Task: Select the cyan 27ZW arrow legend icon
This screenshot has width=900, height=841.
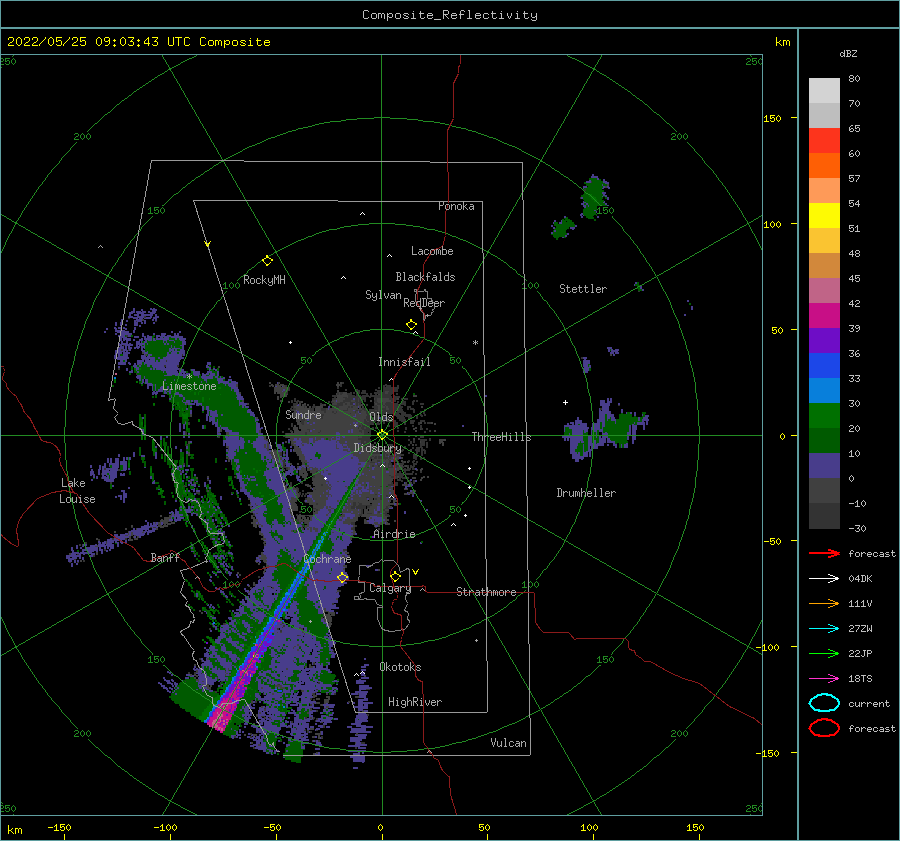Action: [x=824, y=629]
